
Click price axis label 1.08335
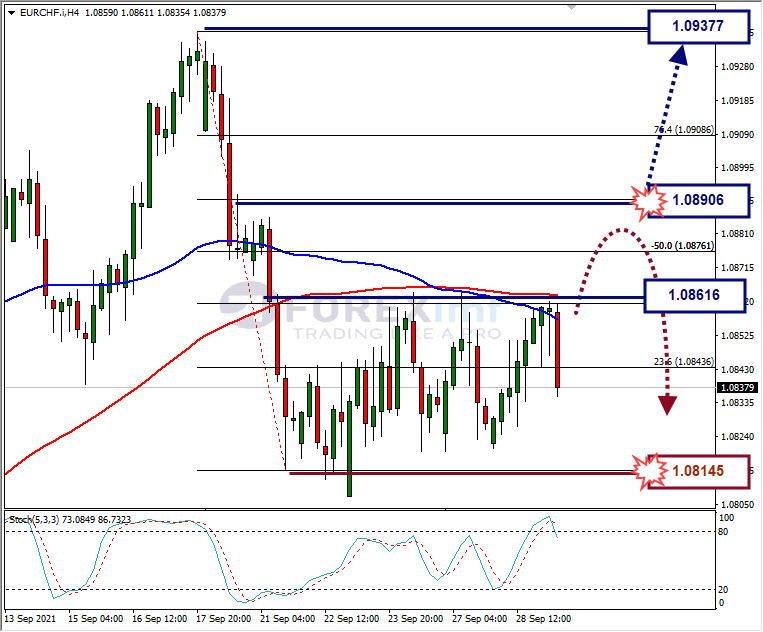[x=738, y=403]
